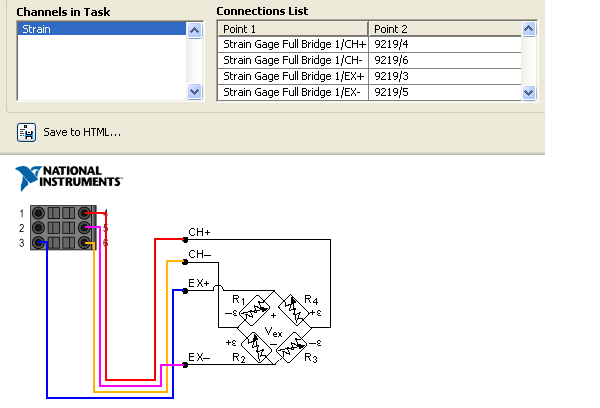The image size is (600, 408).
Task: Click the 9219/5 cell
Action: 445,93
